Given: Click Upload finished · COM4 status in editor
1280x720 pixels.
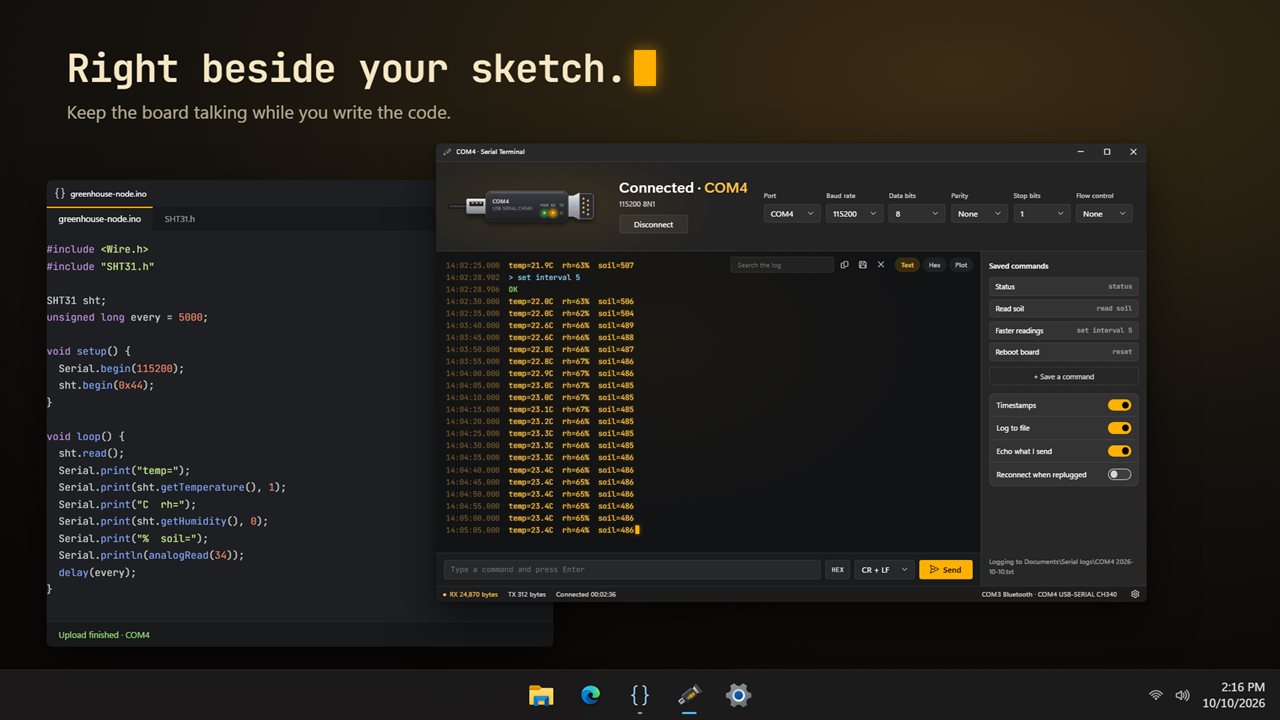Looking at the screenshot, I should pos(104,635).
